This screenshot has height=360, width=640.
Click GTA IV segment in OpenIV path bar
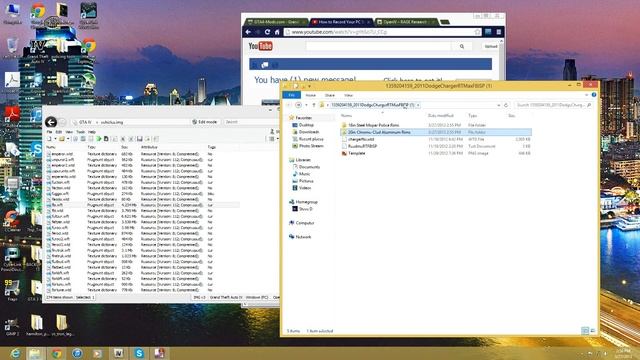[85, 122]
